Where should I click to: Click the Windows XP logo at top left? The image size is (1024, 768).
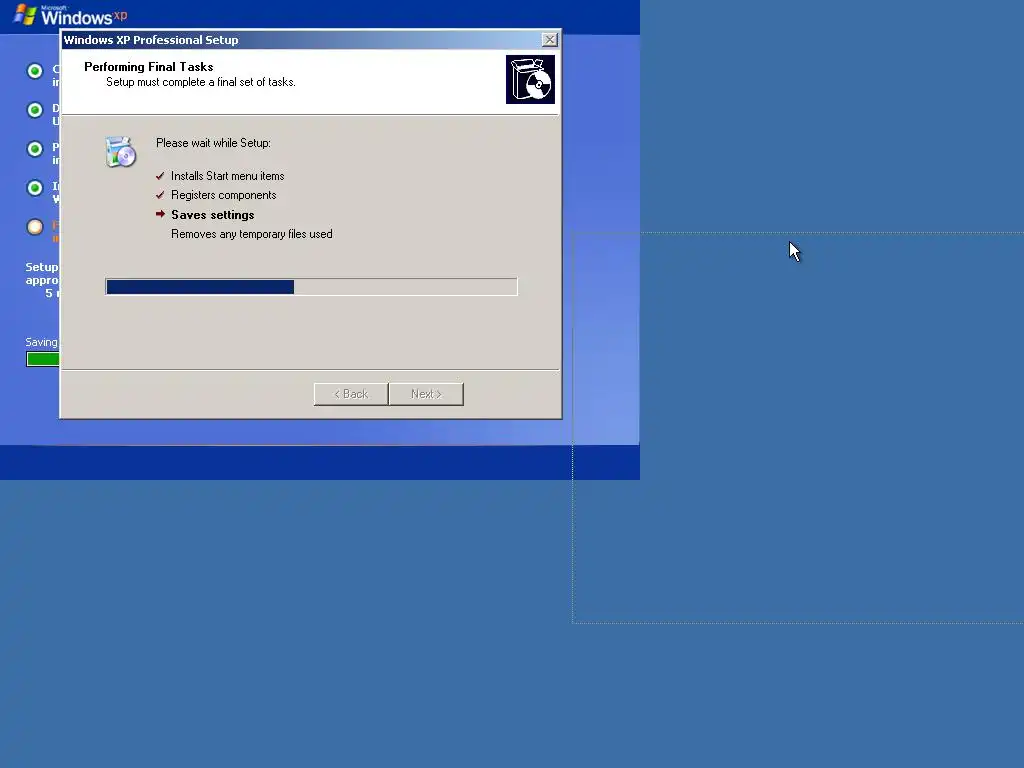point(70,14)
